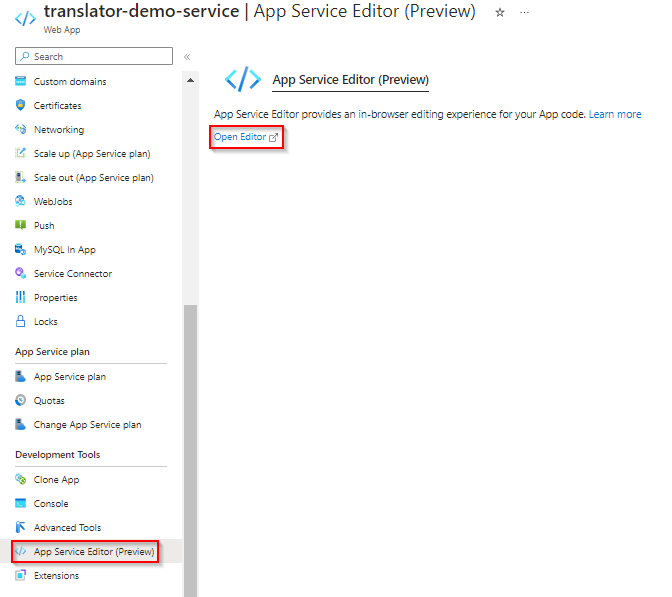Click the 'Web App' subtitle text
672x597 pixels.
[x=62, y=30]
